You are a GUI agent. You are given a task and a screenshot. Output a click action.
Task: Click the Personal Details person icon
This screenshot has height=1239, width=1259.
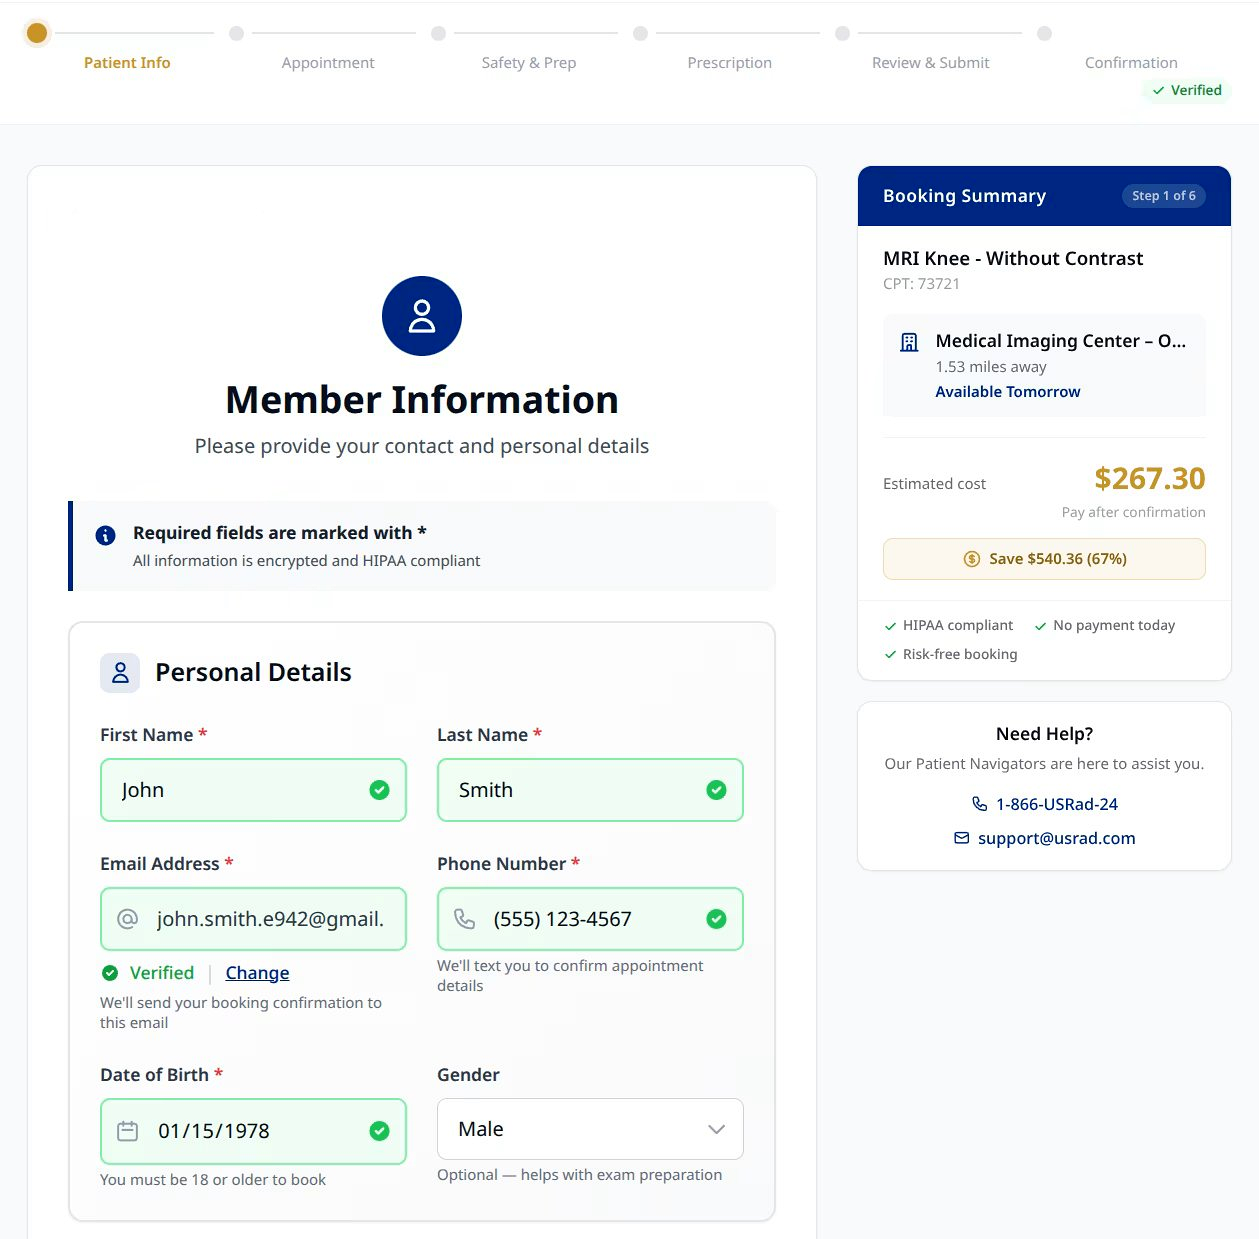[120, 672]
